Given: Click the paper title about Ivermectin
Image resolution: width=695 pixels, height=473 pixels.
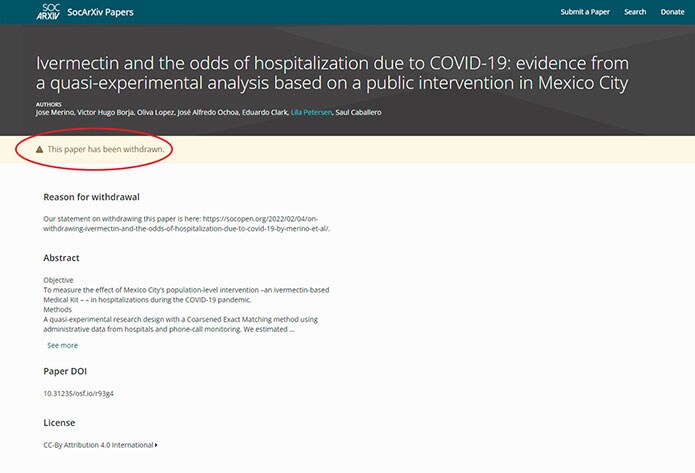Looking at the screenshot, I should click(332, 73).
